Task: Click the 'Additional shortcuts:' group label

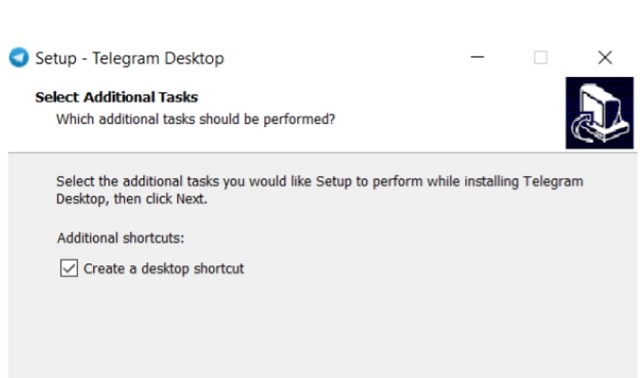Action: click(x=120, y=238)
